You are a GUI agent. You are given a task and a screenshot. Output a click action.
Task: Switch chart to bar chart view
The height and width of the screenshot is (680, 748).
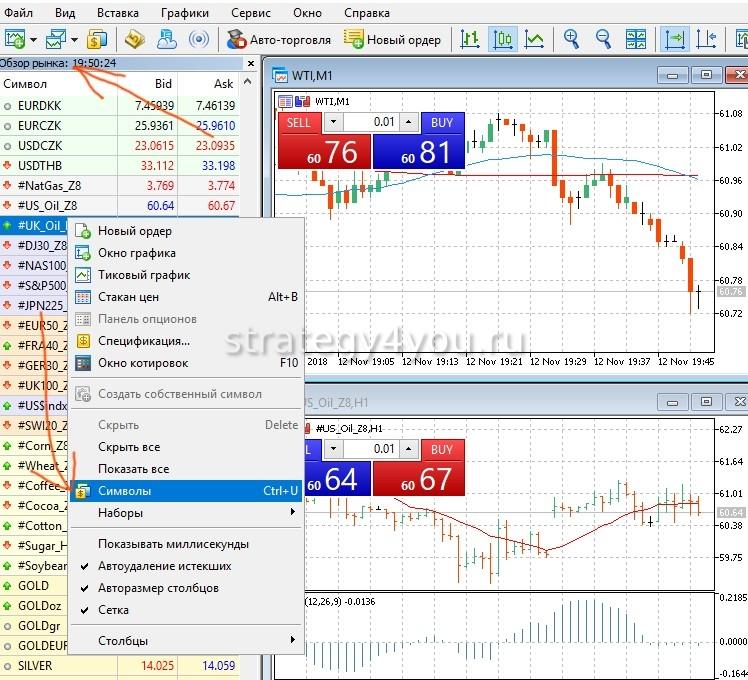point(469,39)
